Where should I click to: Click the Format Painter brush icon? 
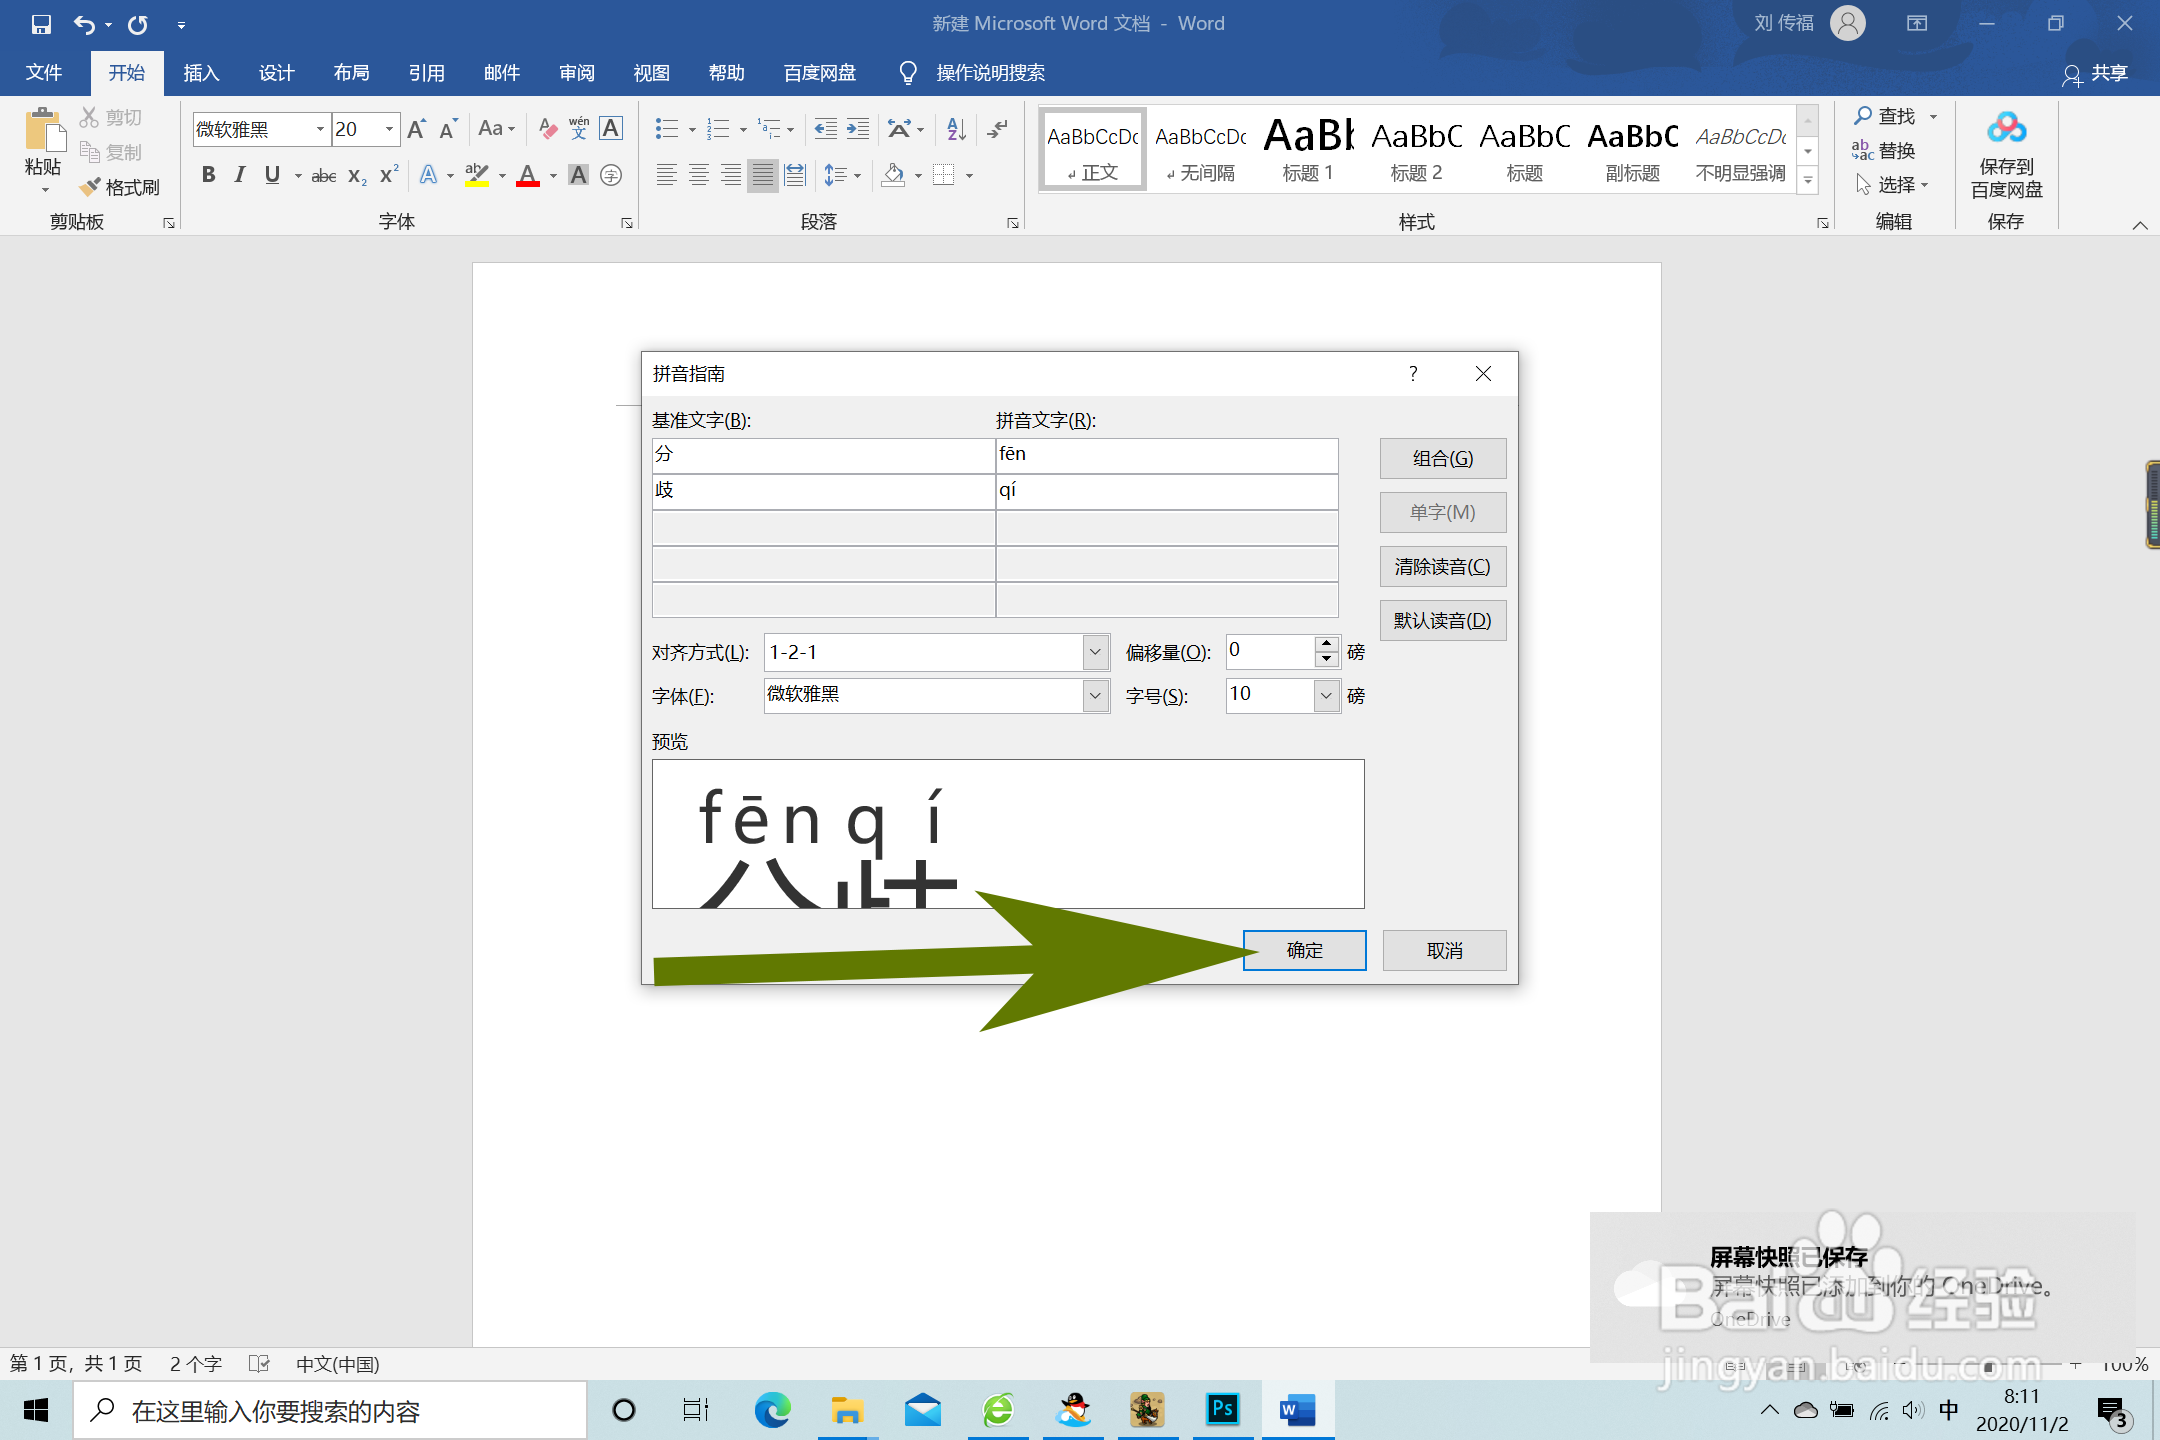(90, 187)
